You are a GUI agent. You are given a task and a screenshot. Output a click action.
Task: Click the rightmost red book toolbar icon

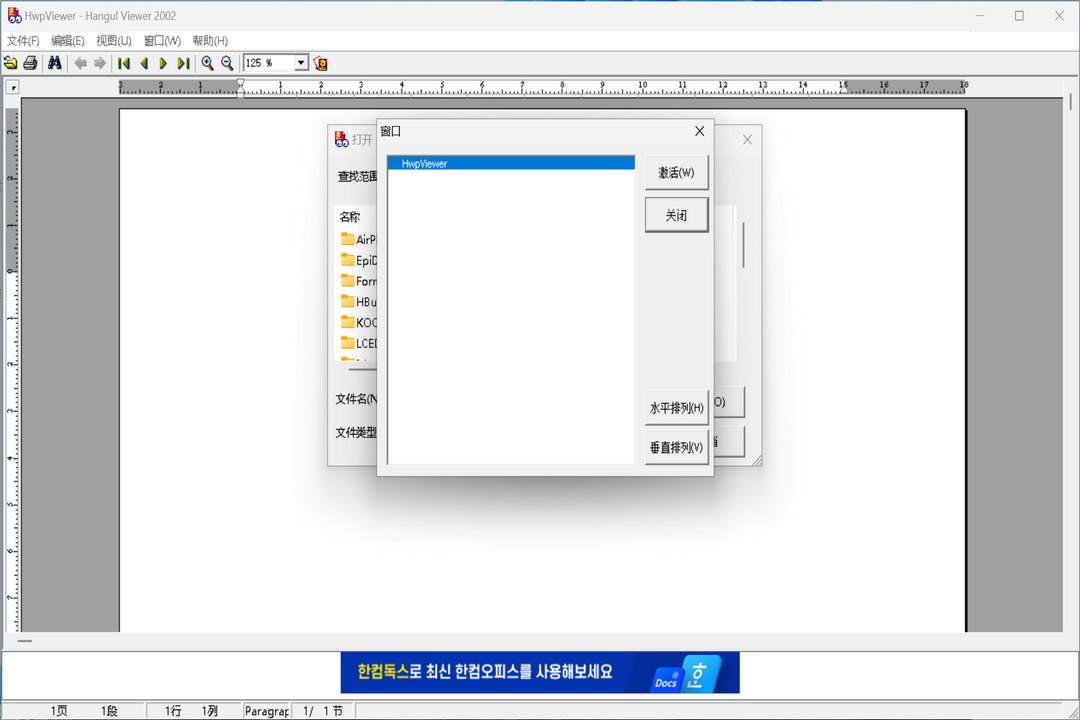[x=321, y=62]
